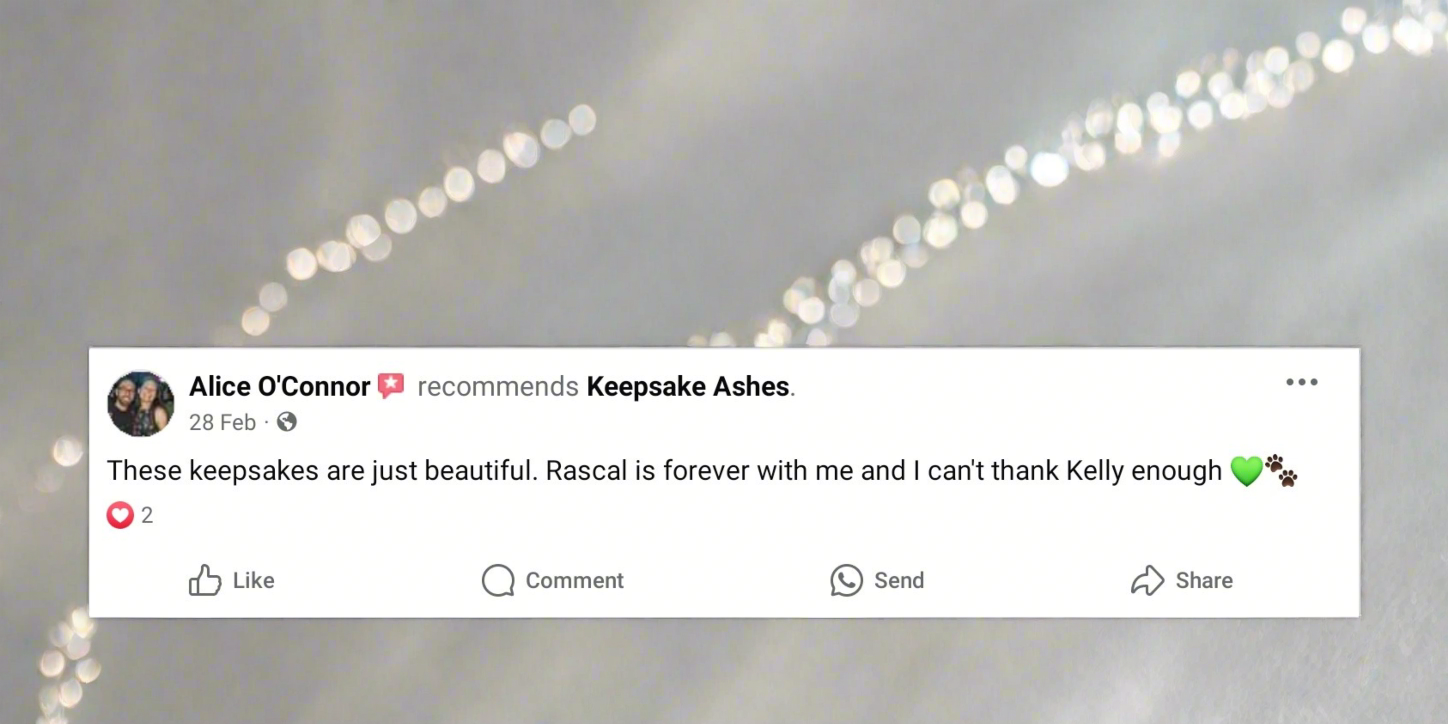Click the red recommendation star badge

coord(391,386)
